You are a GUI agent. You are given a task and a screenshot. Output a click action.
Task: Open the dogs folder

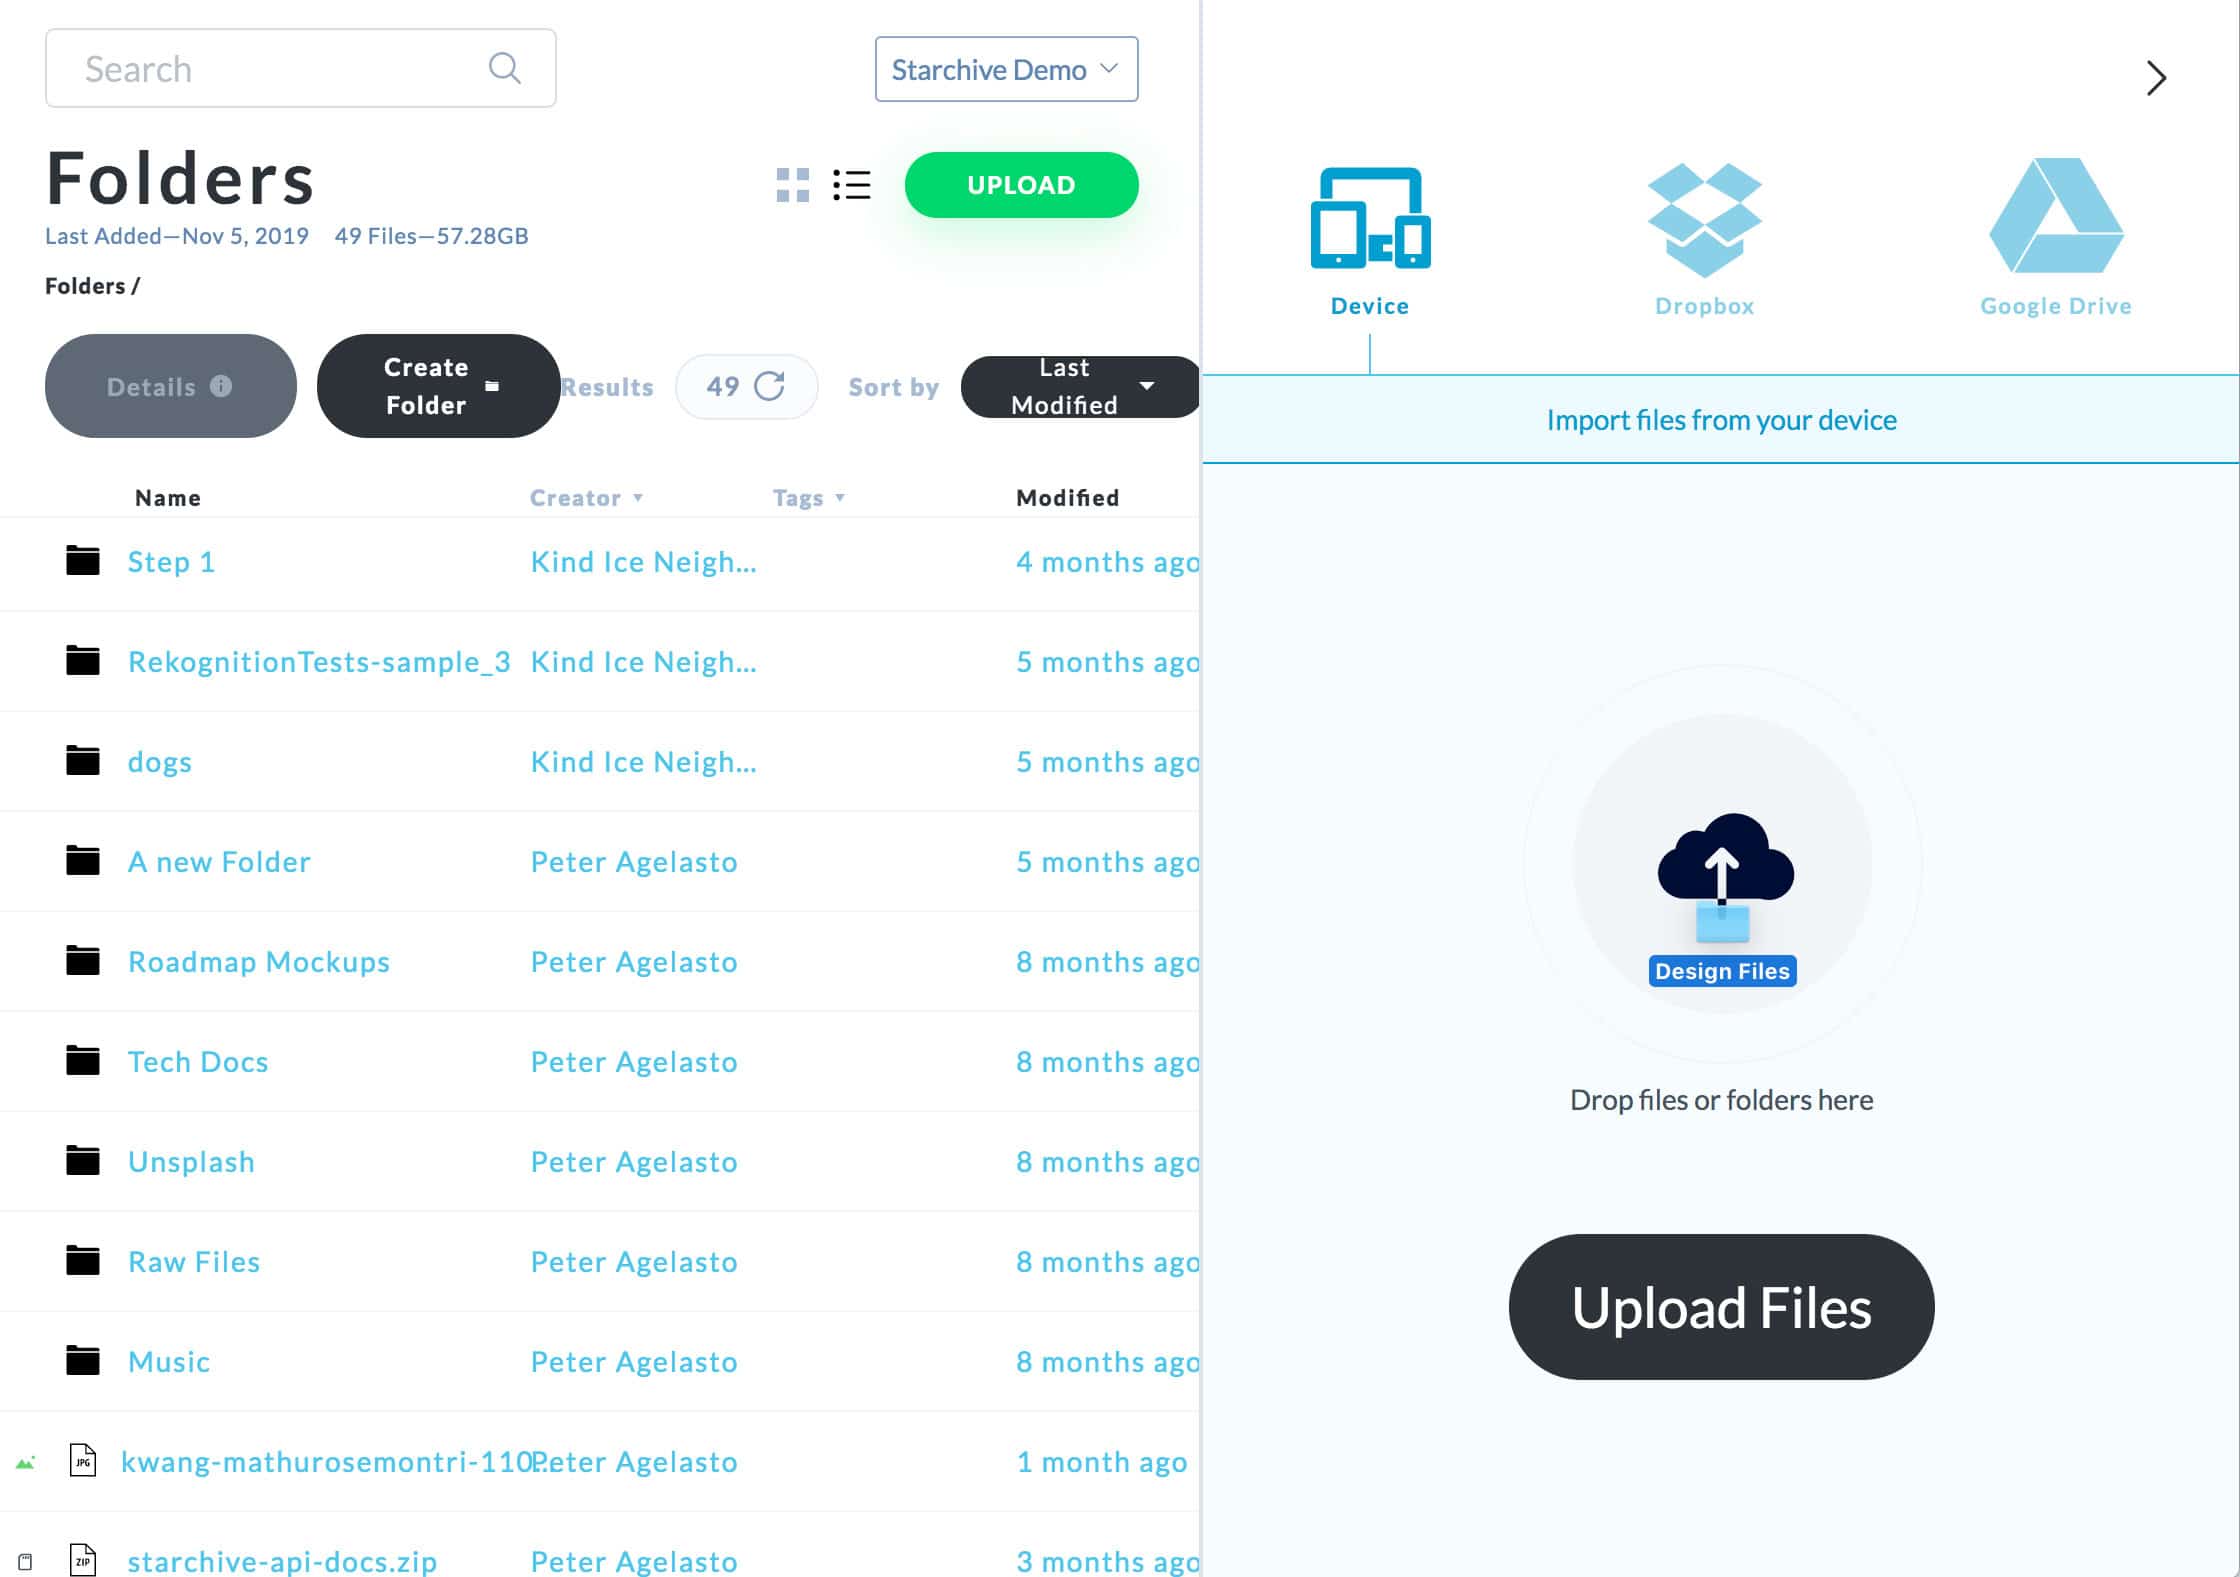[x=160, y=762]
